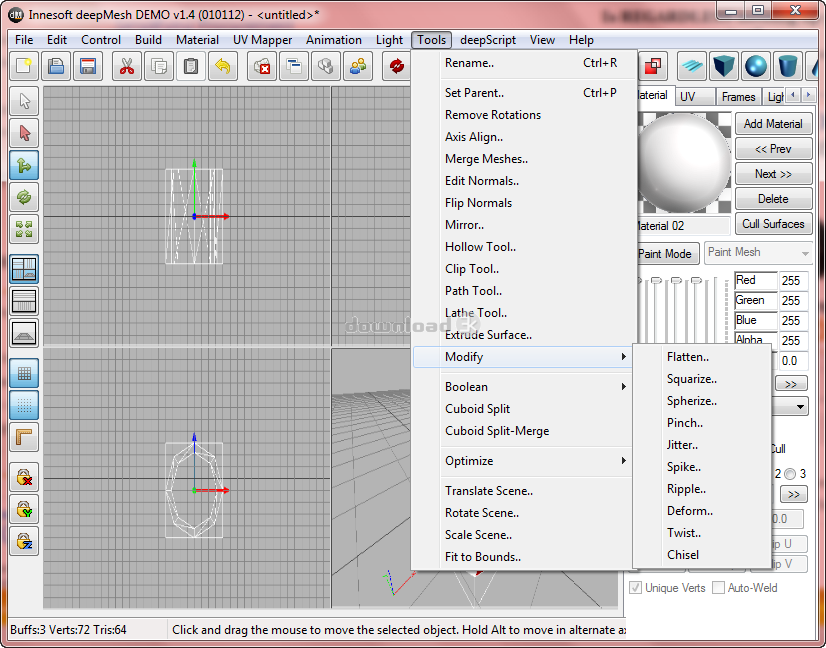Click the Save floppy disk icon
The width and height of the screenshot is (826, 648).
point(87,66)
